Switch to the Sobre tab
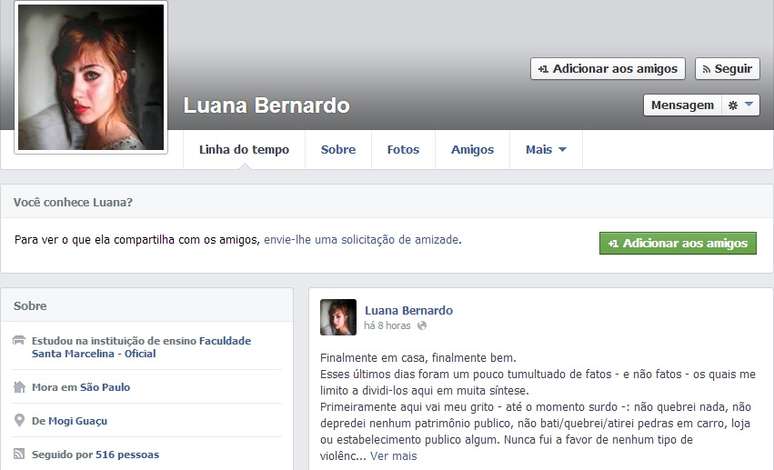774x470 pixels. [x=338, y=150]
